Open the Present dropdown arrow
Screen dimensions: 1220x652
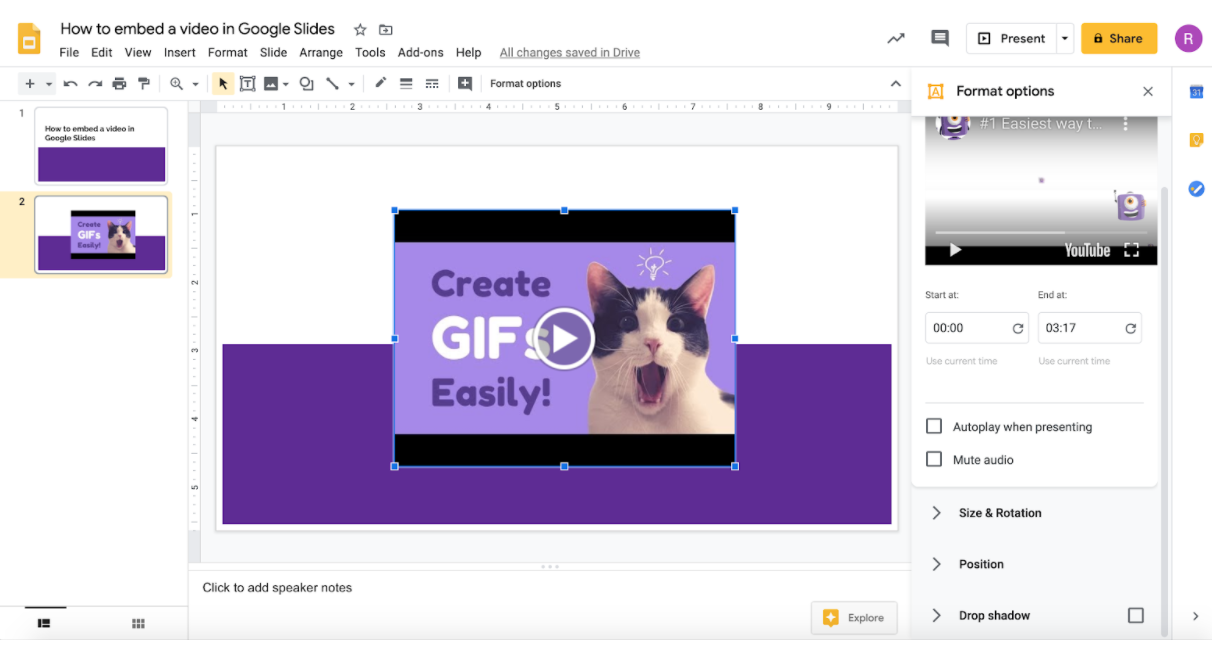tap(1065, 38)
